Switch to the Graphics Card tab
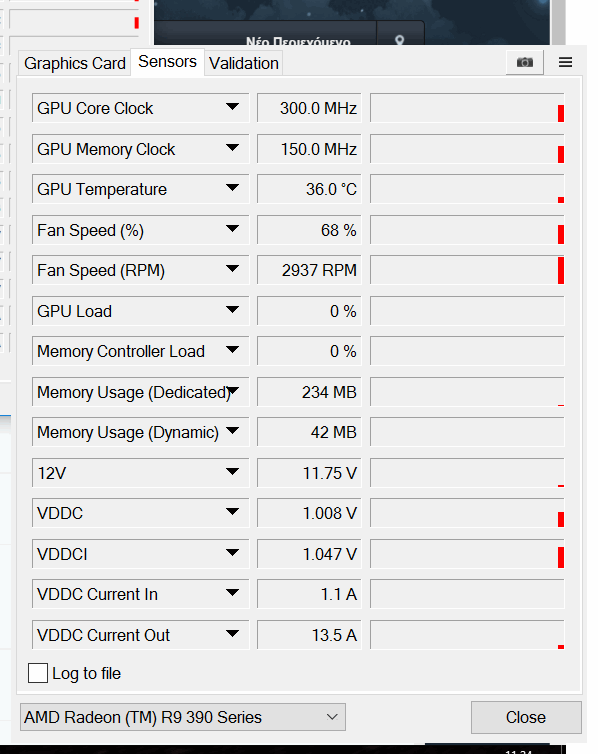598x754 pixels. pos(75,63)
